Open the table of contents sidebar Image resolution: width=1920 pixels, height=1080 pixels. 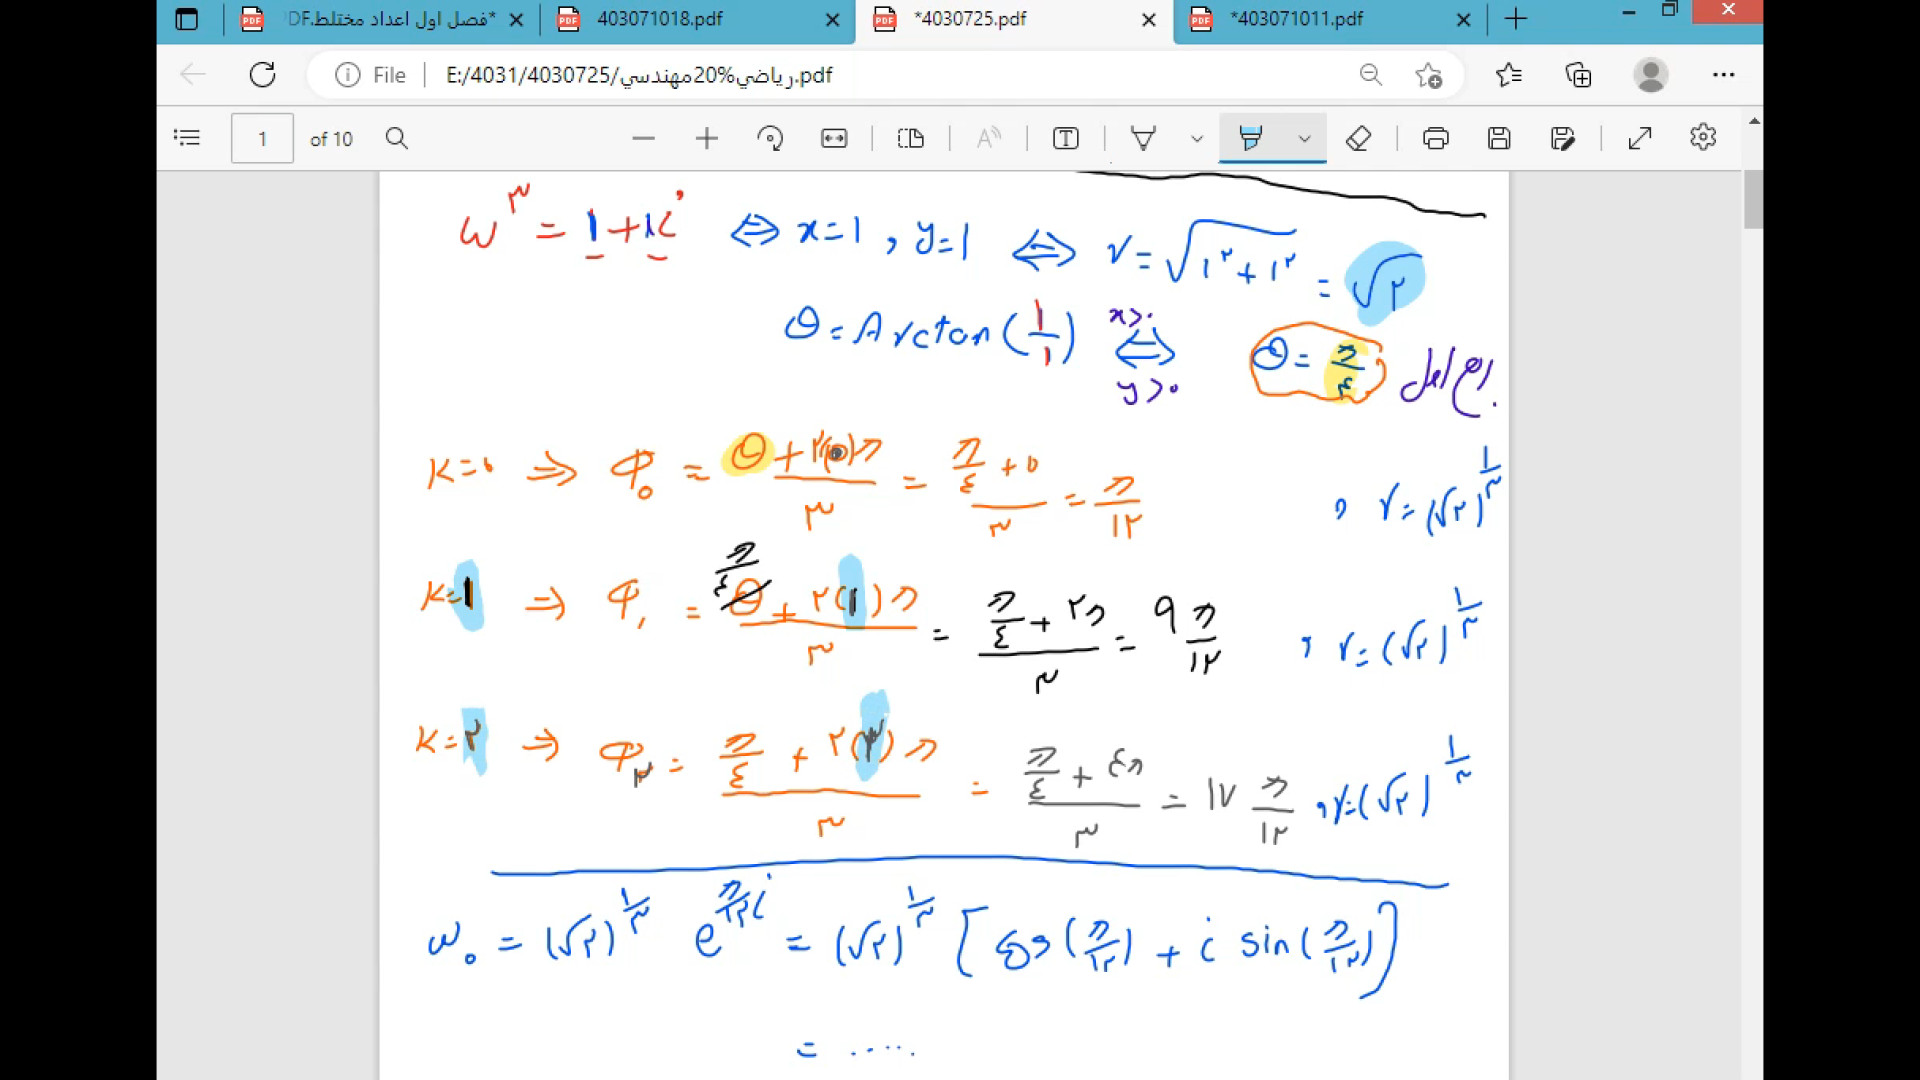(x=187, y=138)
